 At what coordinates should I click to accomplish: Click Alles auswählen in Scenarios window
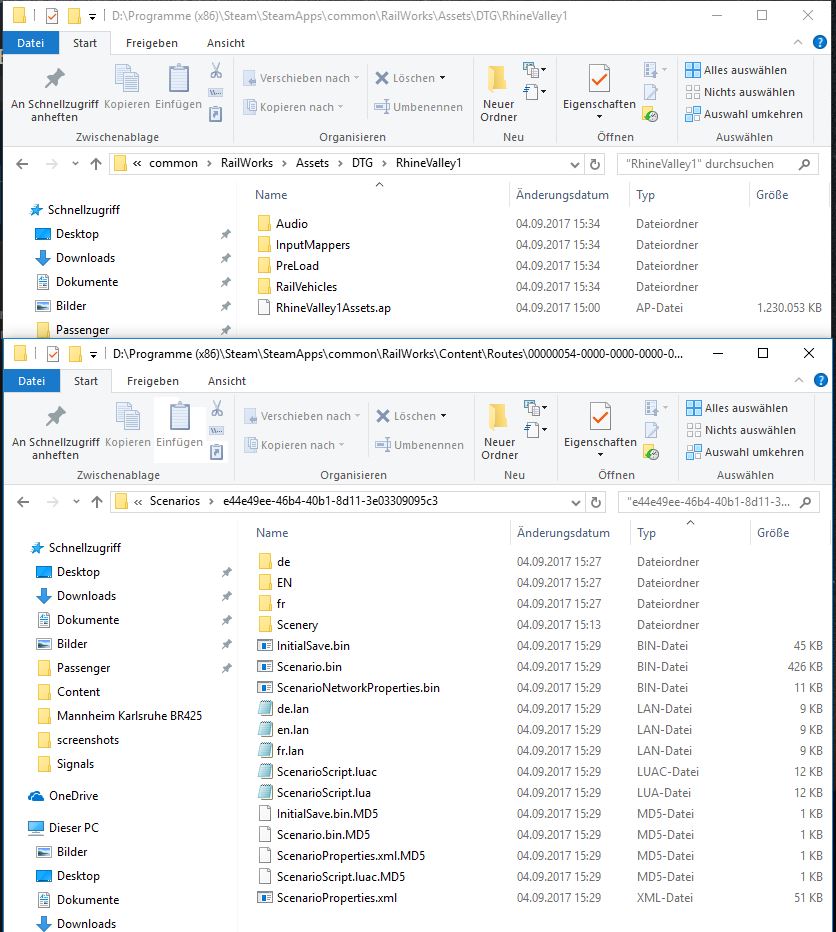click(x=737, y=408)
